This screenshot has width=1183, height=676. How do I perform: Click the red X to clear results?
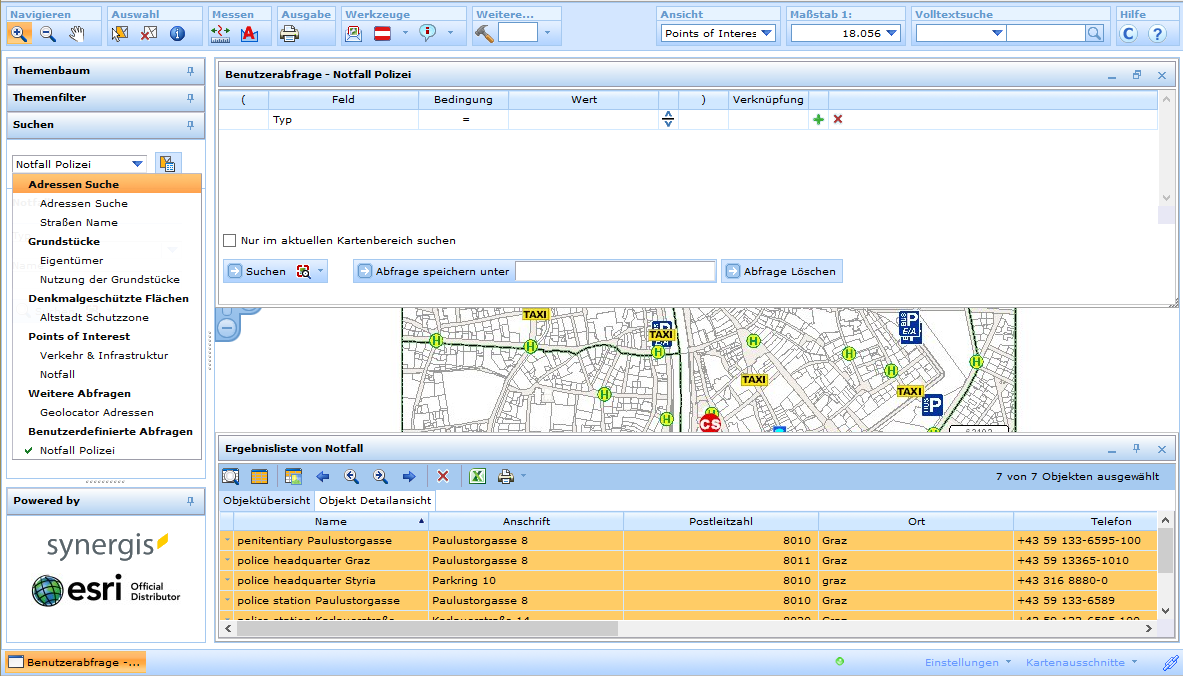click(x=443, y=476)
